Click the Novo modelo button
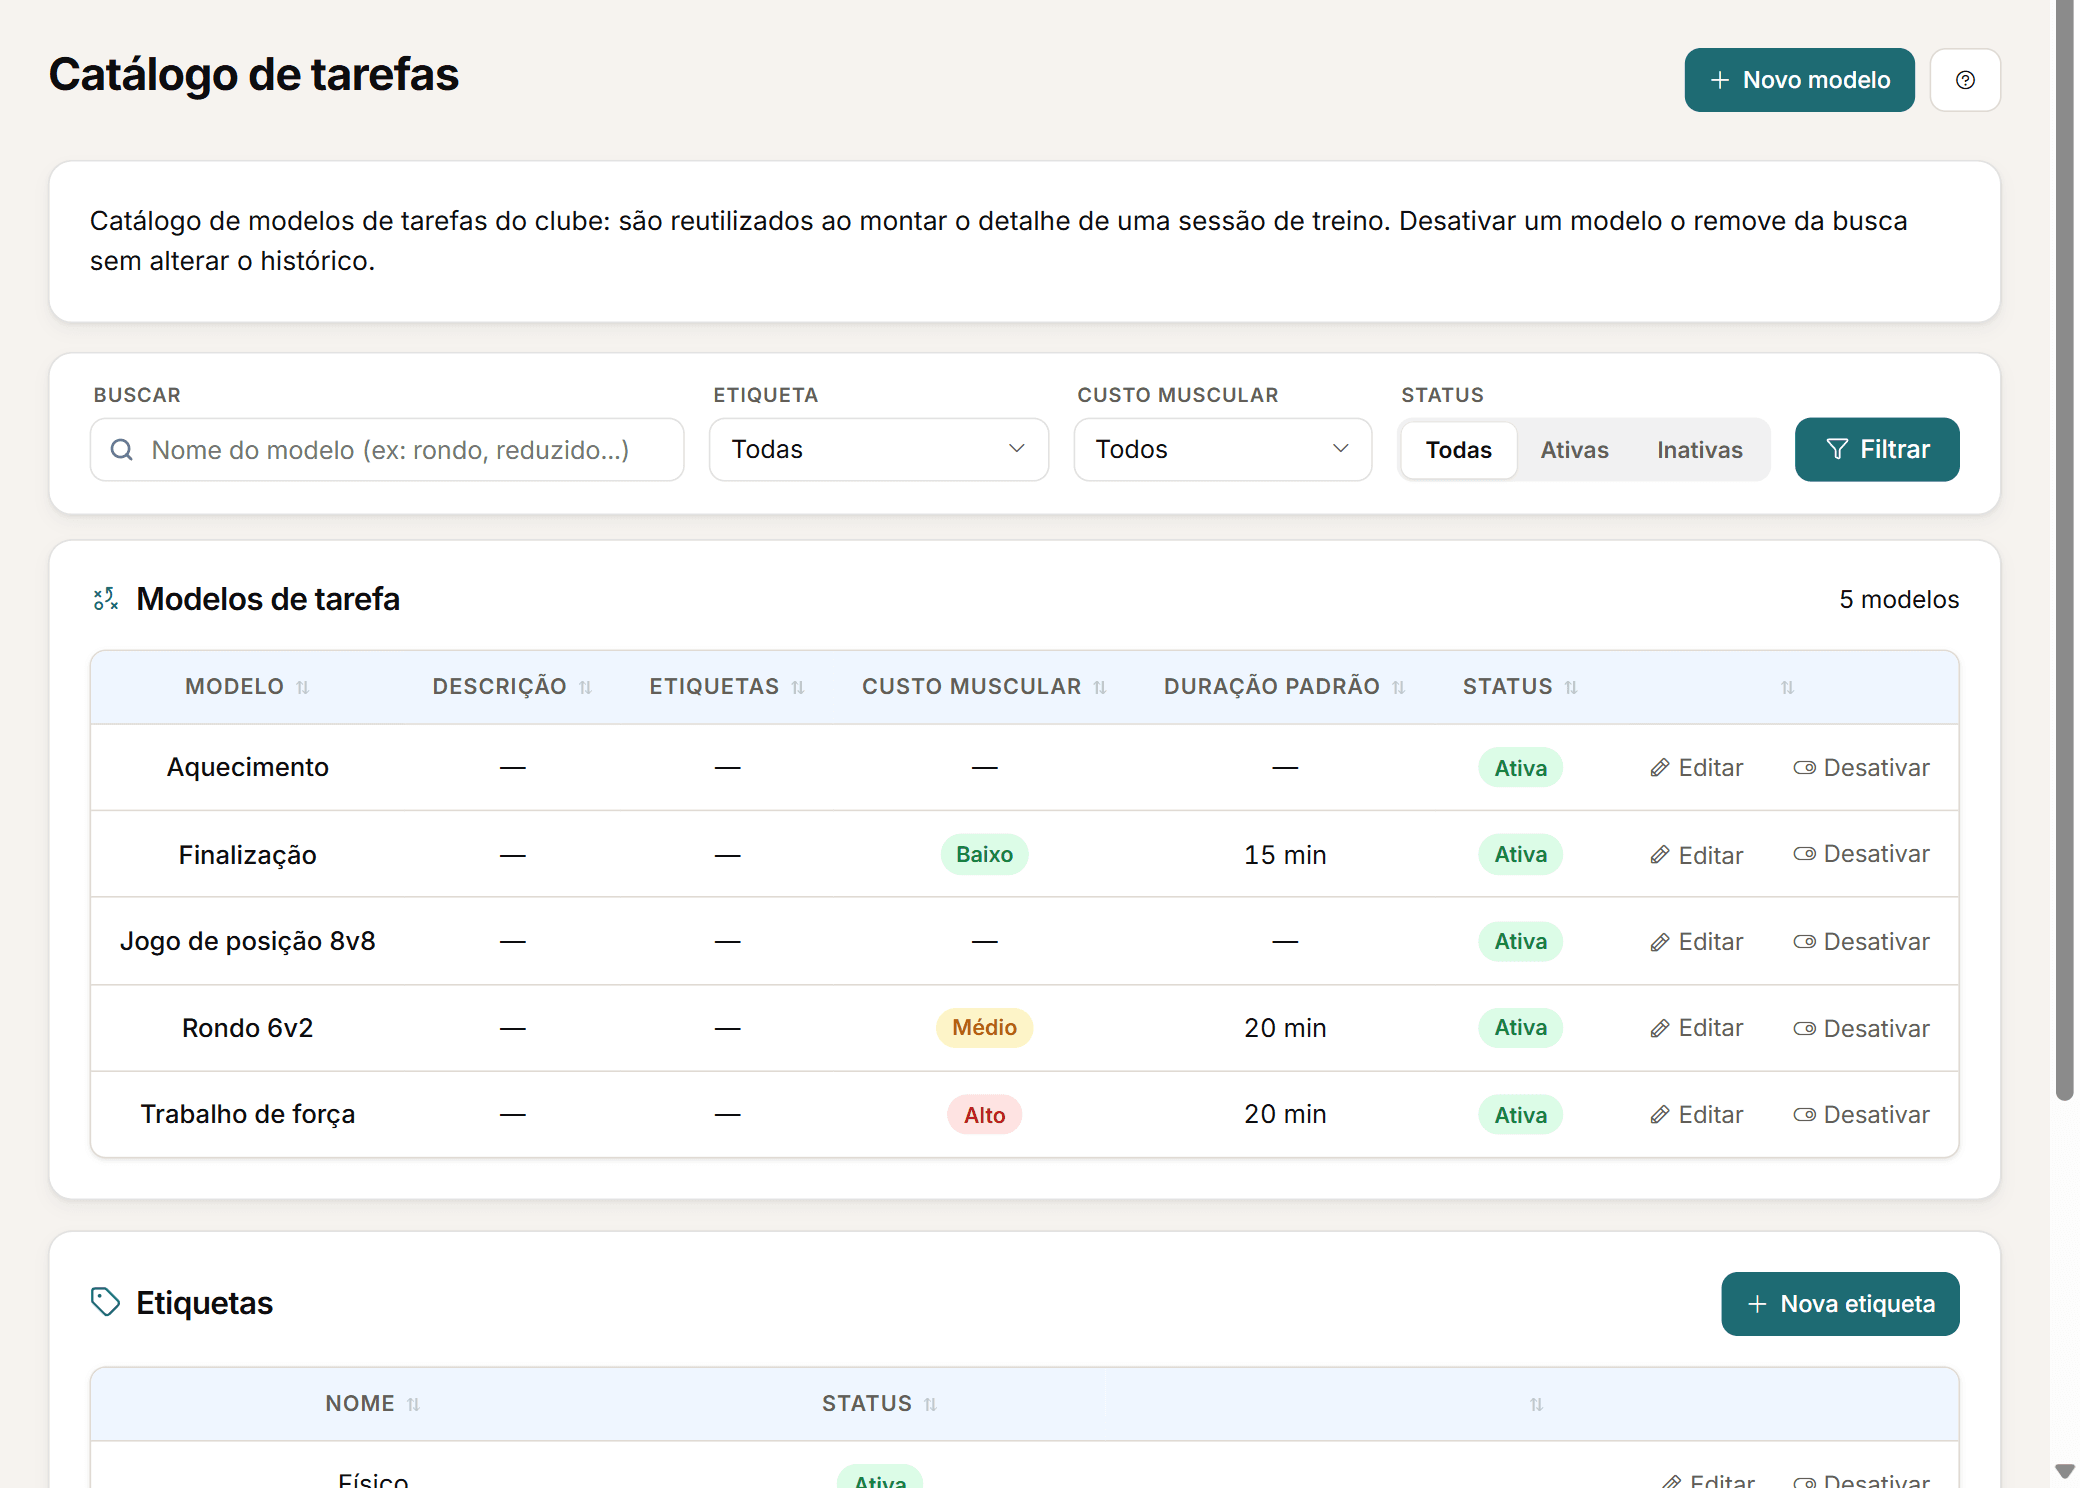This screenshot has width=2080, height=1488. pyautogui.click(x=1799, y=80)
